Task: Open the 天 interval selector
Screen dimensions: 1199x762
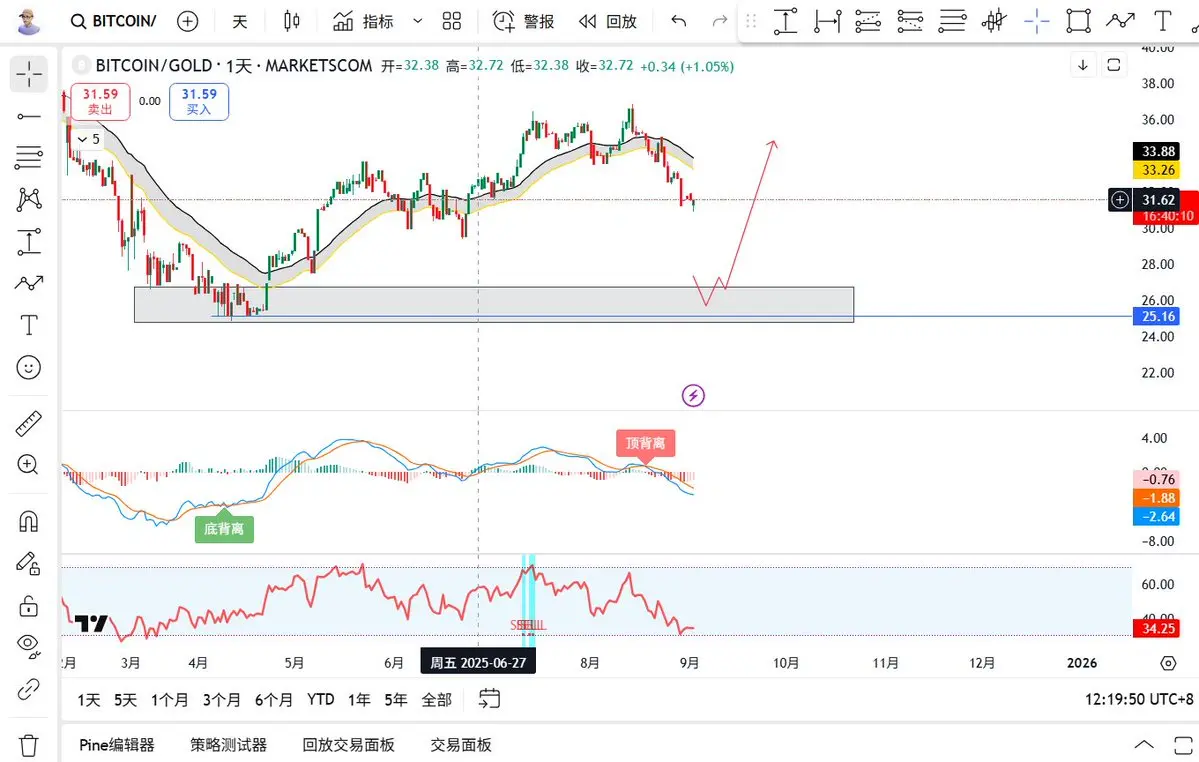Action: click(240, 21)
